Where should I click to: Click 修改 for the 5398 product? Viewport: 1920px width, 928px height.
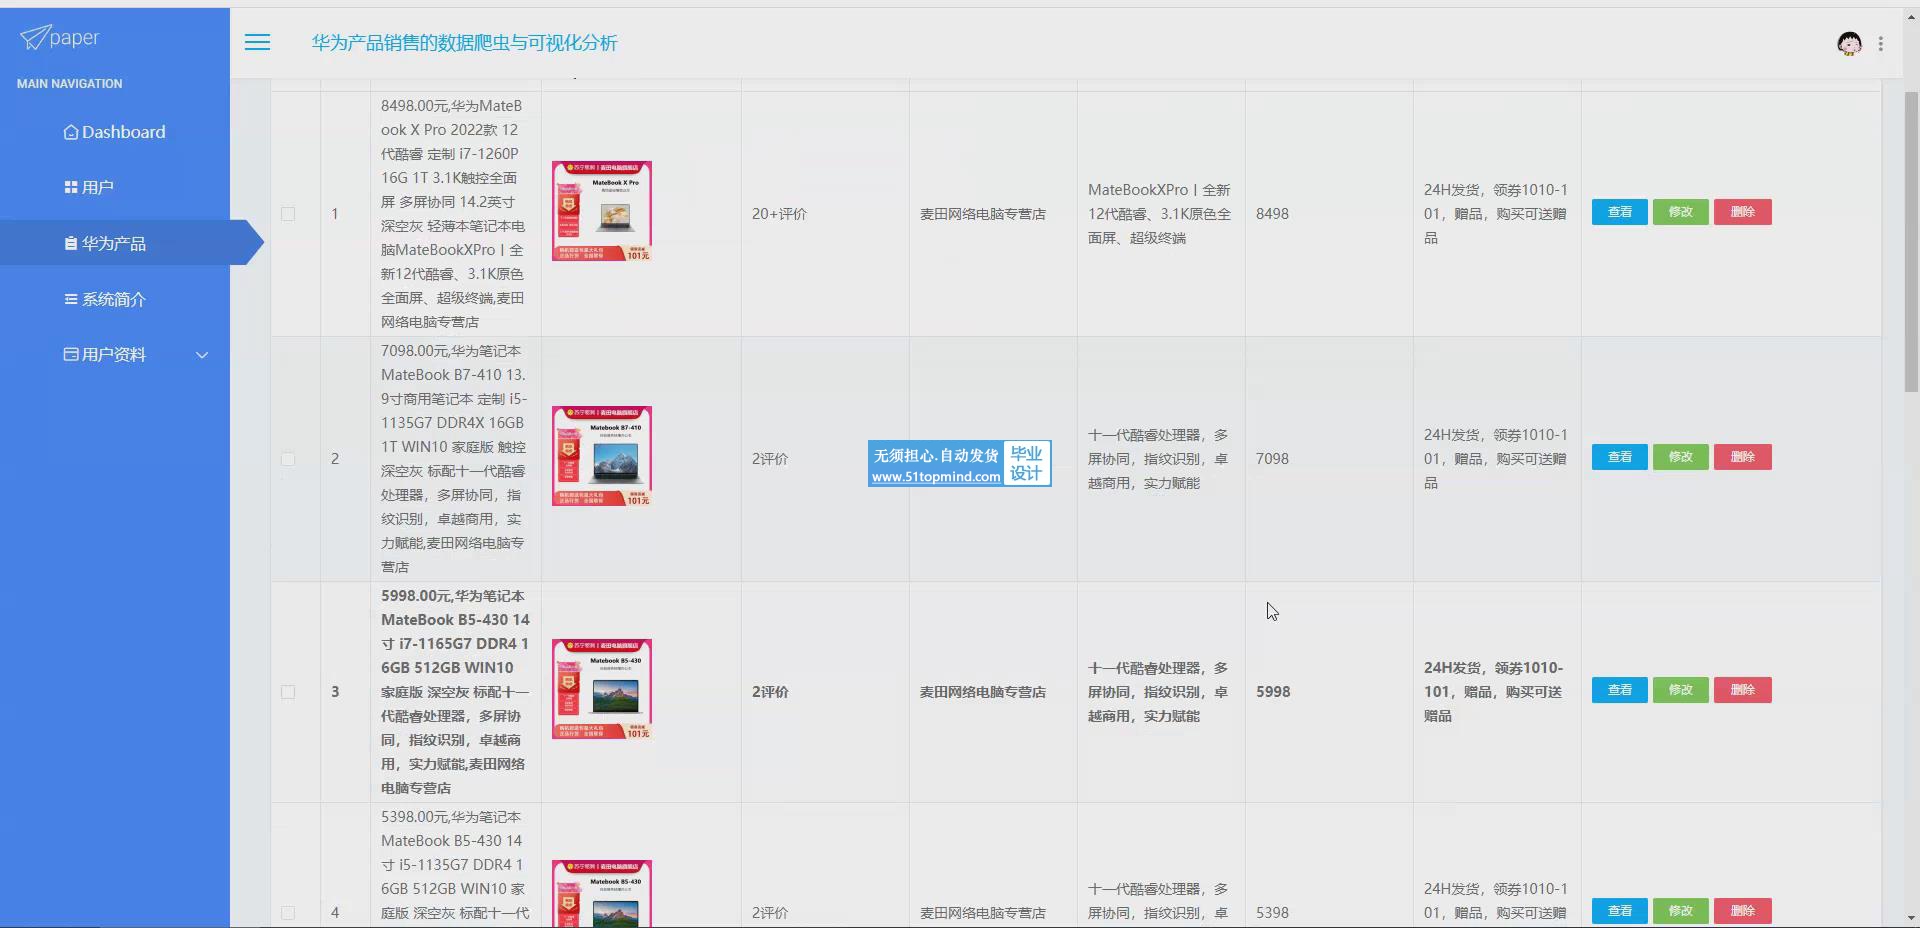tap(1681, 911)
